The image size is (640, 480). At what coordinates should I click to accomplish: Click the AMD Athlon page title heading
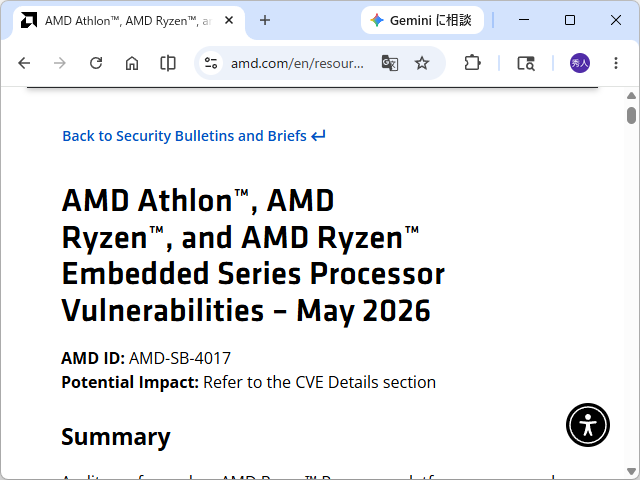pos(253,255)
